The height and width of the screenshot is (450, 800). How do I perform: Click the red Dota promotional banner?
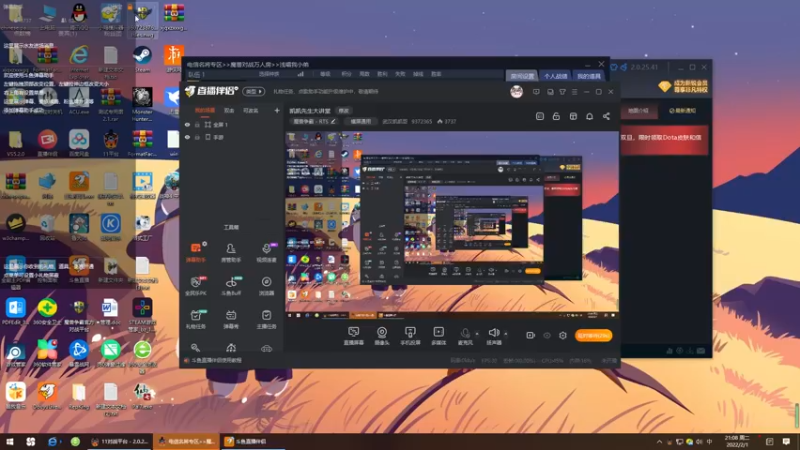(664, 139)
